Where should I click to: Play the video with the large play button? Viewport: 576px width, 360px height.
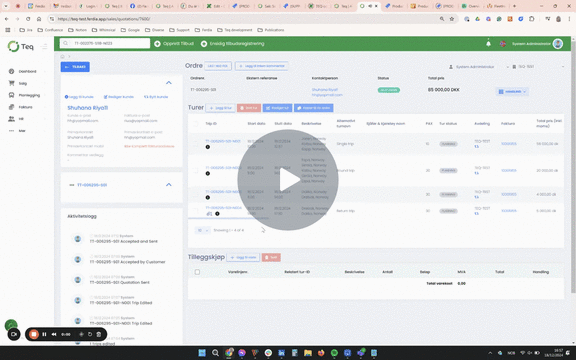pos(288,180)
